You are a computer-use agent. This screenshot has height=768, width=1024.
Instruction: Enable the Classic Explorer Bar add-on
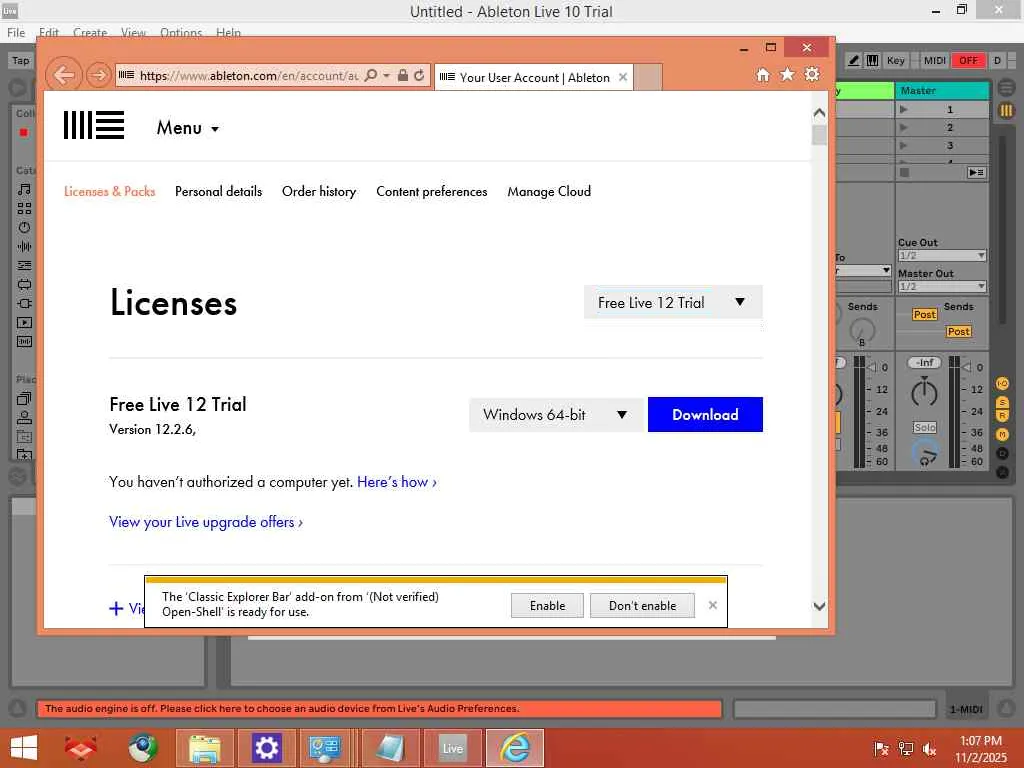(547, 605)
